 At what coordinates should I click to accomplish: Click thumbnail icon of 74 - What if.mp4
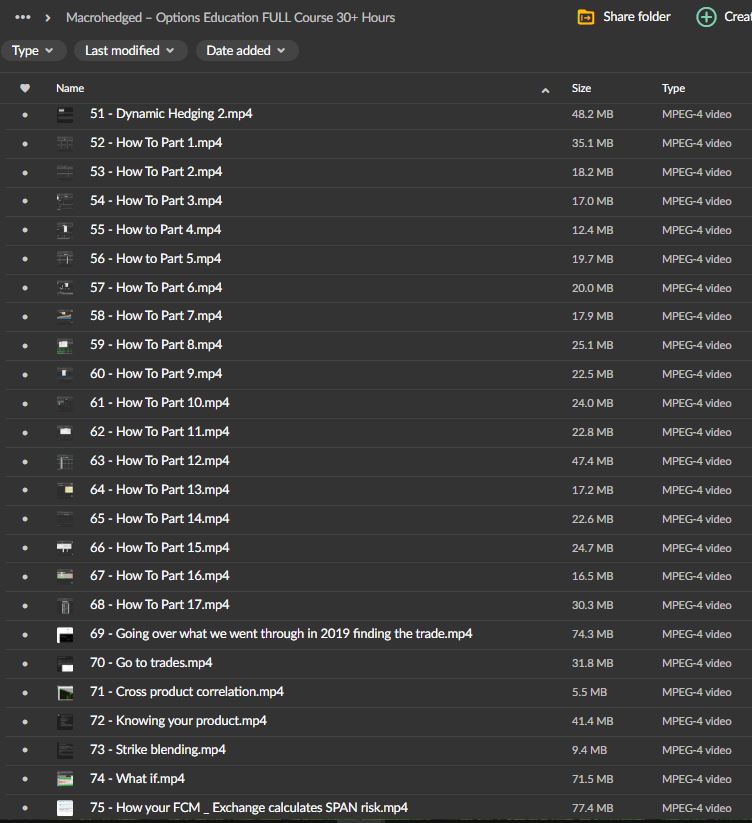(x=65, y=779)
